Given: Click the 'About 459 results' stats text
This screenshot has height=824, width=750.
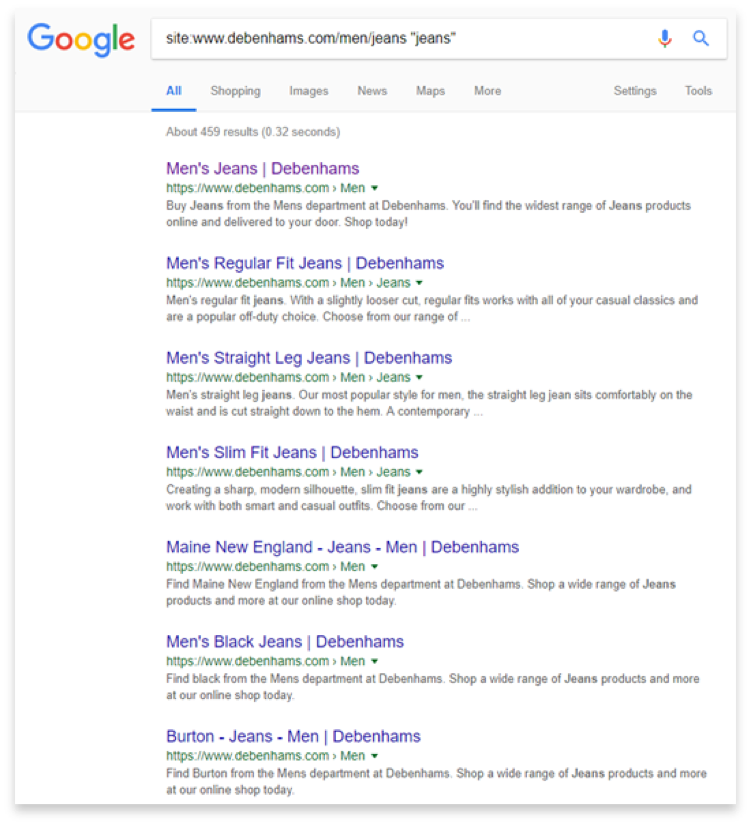Looking at the screenshot, I should coord(253,132).
